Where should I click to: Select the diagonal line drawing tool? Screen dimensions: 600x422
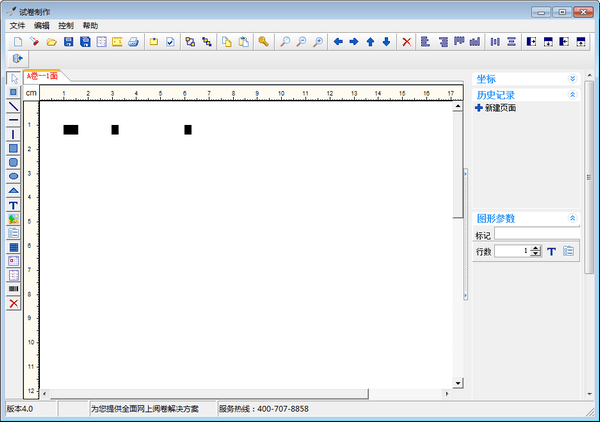[x=13, y=105]
